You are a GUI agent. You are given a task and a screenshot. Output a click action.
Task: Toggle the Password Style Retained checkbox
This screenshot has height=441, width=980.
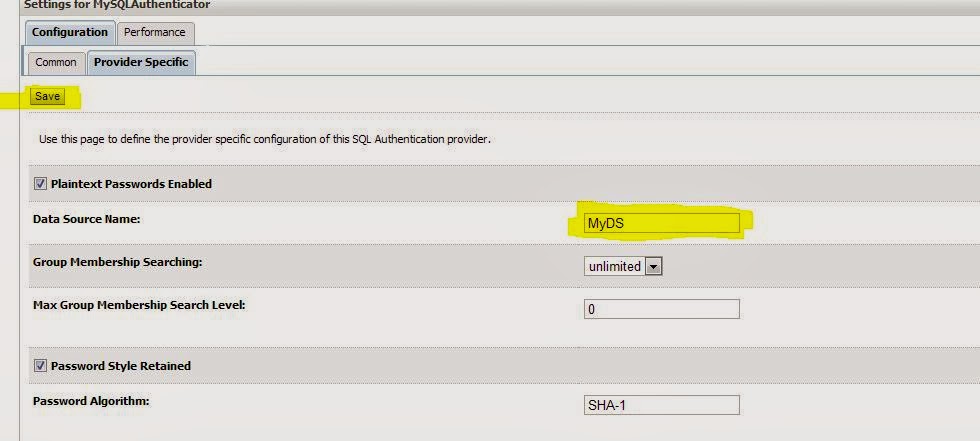click(x=41, y=365)
